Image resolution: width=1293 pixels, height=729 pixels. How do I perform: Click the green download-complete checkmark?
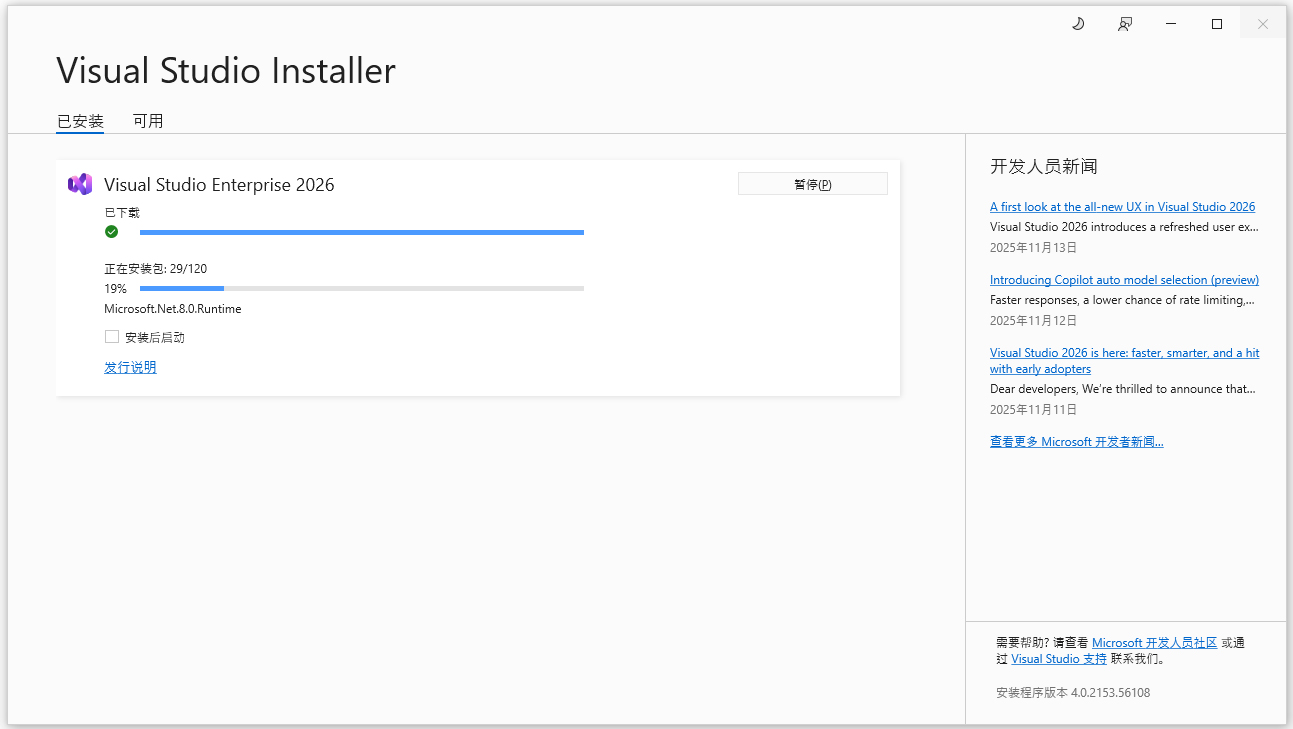(x=111, y=232)
